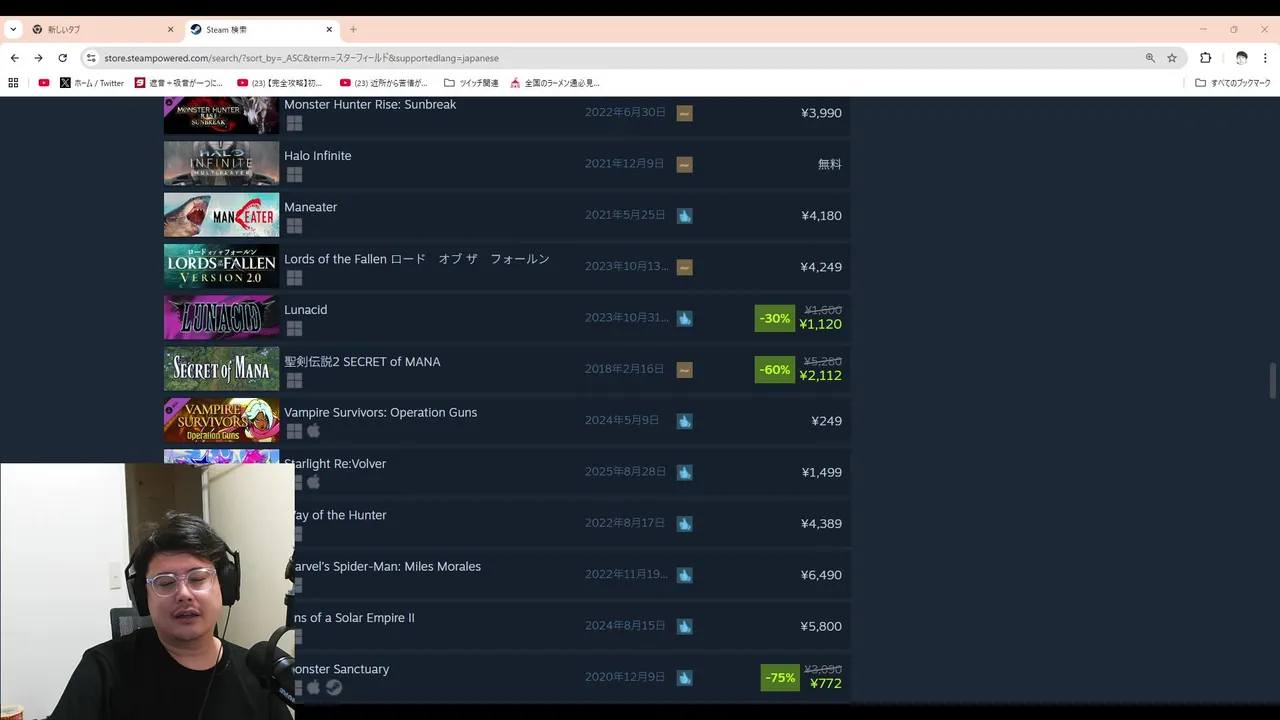Go back to previous page
Screen dimensions: 1280x720
(14, 58)
